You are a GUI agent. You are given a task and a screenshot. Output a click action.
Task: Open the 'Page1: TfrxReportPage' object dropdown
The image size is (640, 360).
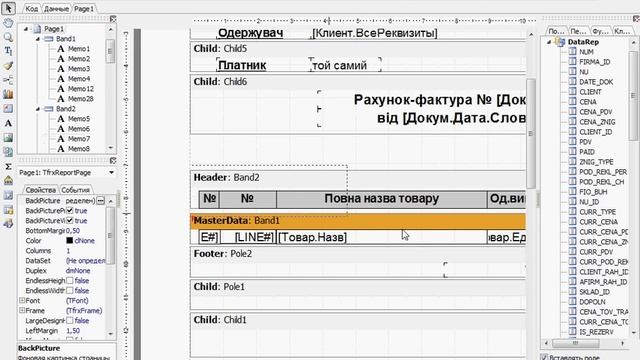(x=111, y=173)
